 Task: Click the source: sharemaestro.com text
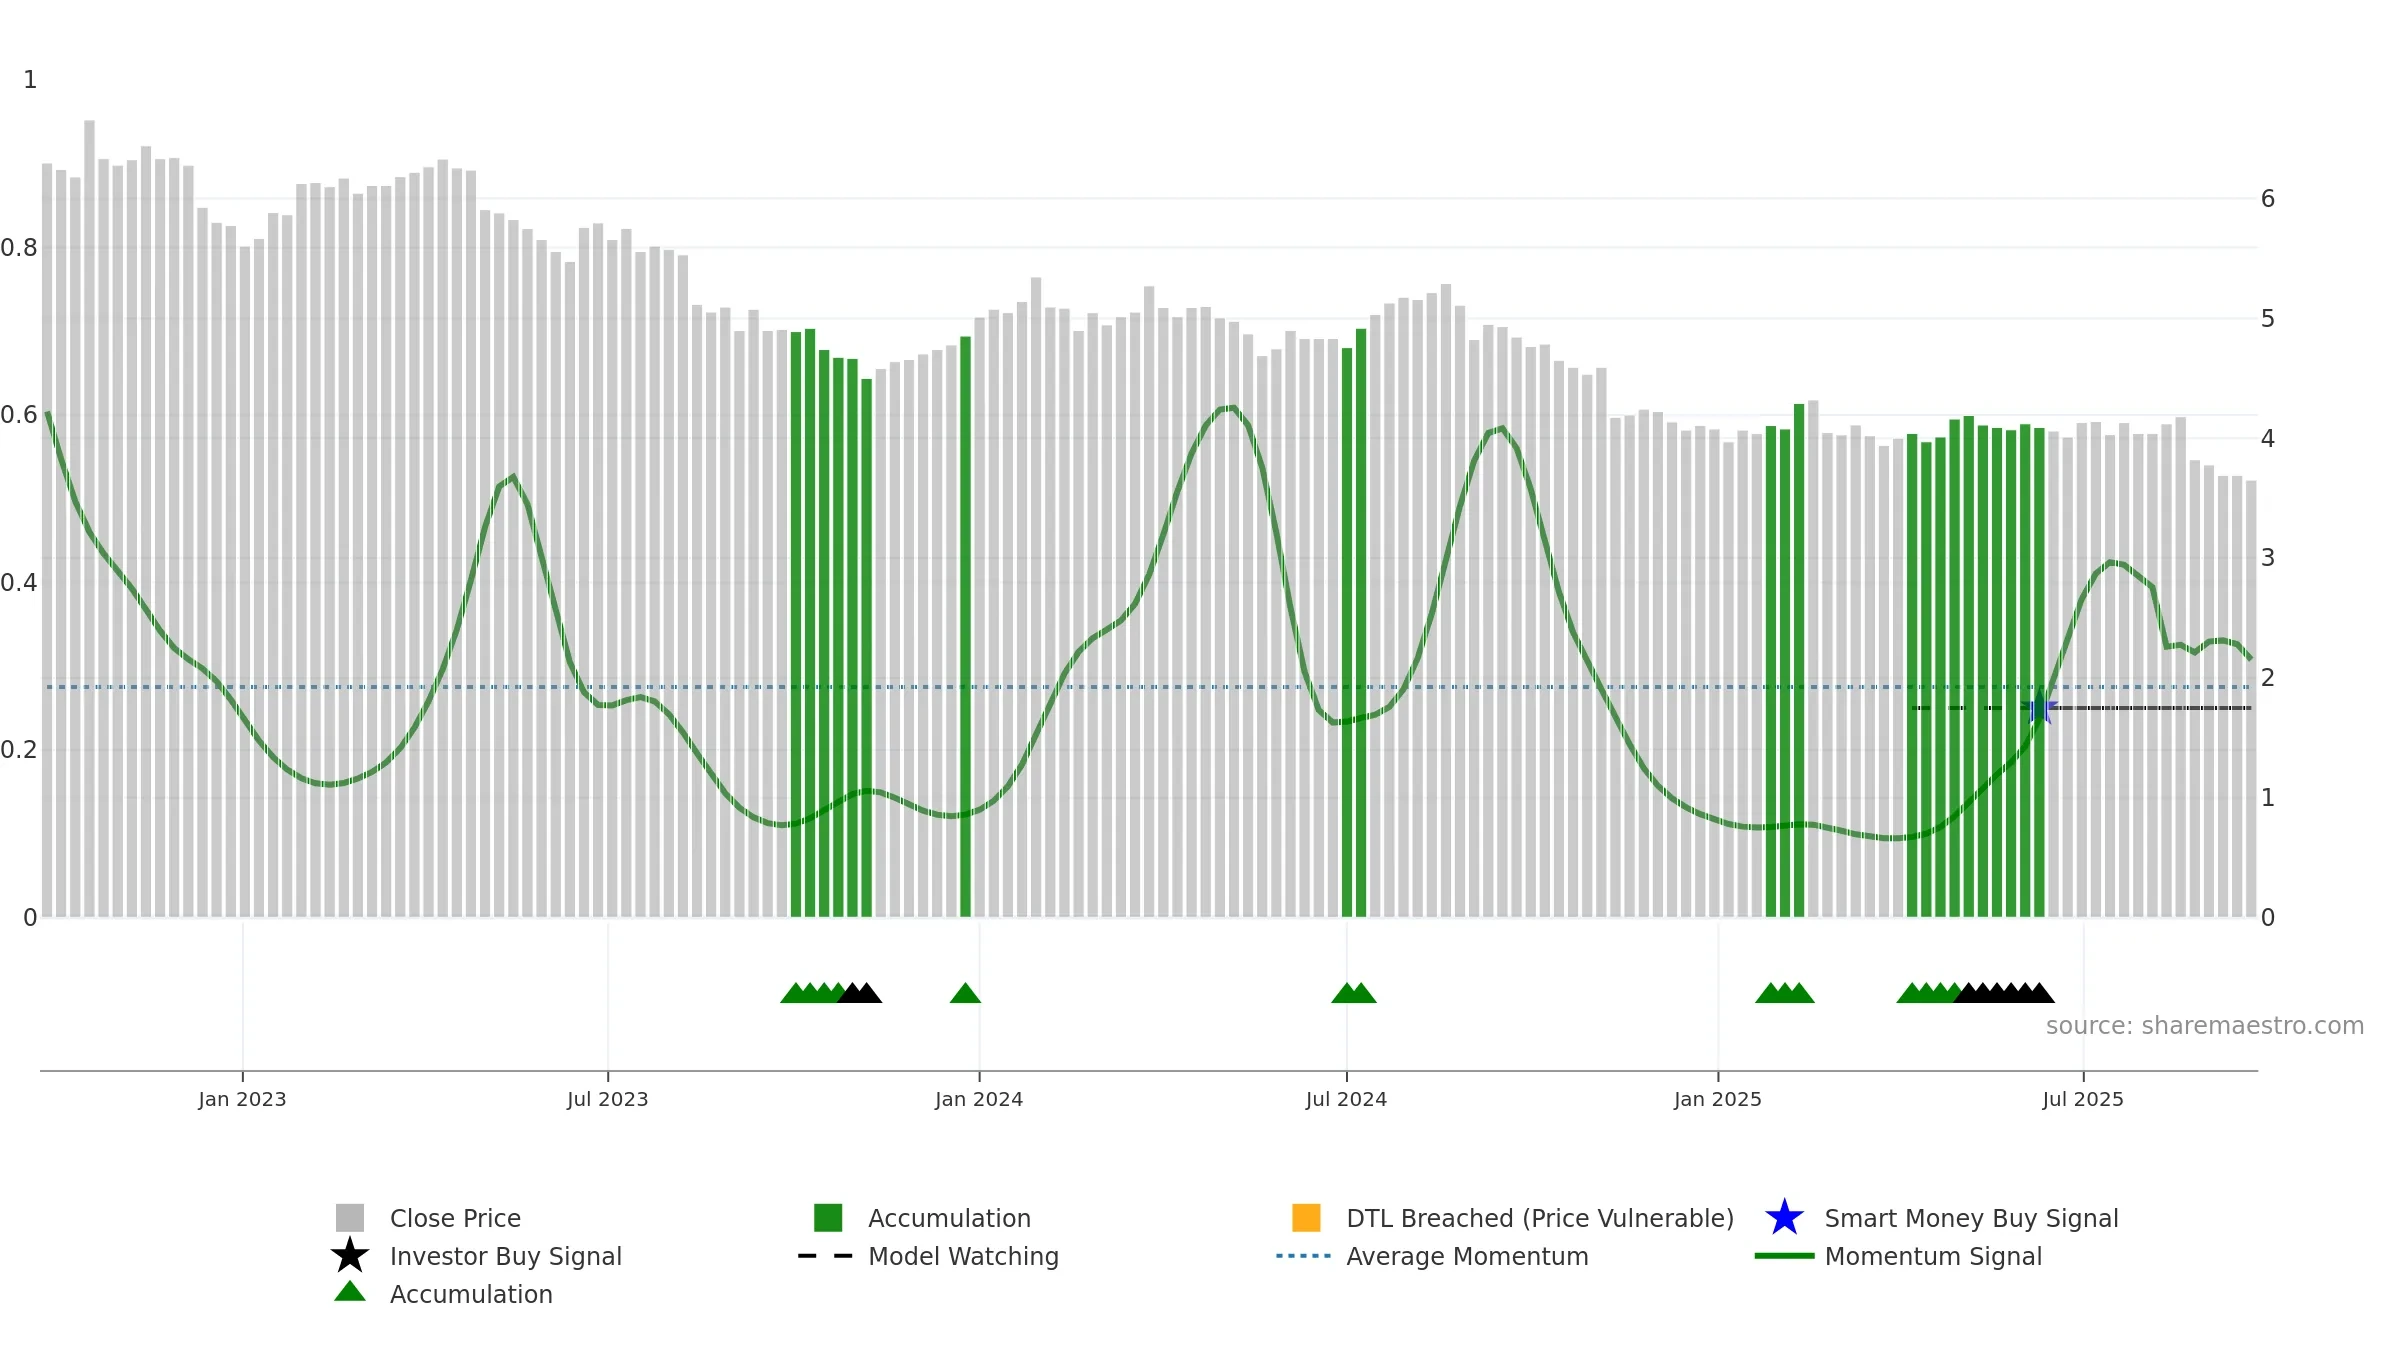tap(2205, 1026)
